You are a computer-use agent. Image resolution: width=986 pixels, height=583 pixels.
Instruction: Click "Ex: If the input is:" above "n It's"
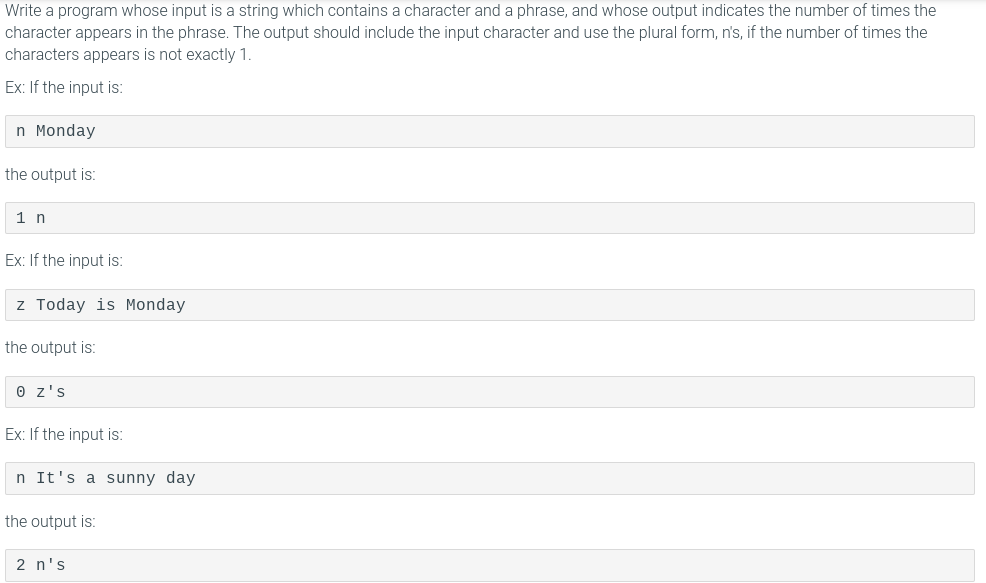(64, 435)
